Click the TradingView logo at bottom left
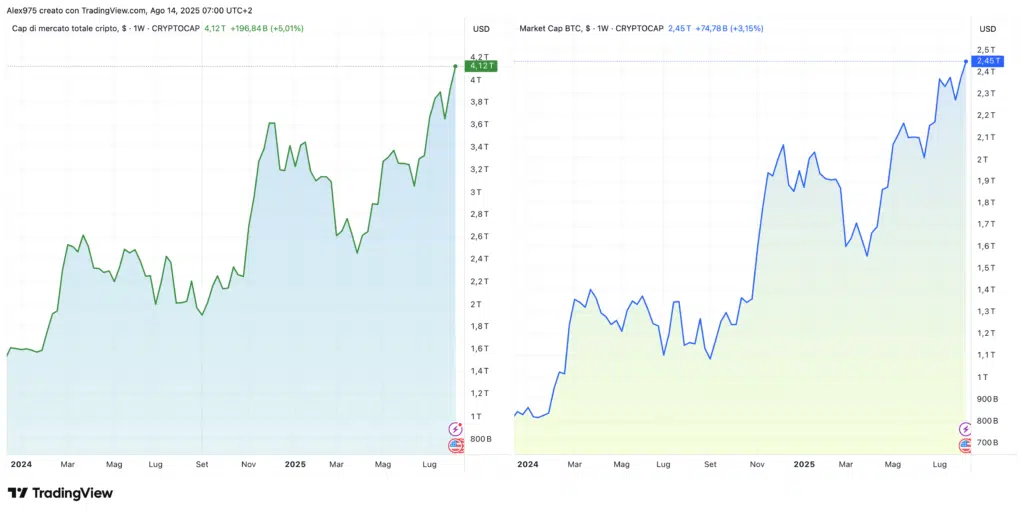This screenshot has width=1024, height=513. pos(60,493)
